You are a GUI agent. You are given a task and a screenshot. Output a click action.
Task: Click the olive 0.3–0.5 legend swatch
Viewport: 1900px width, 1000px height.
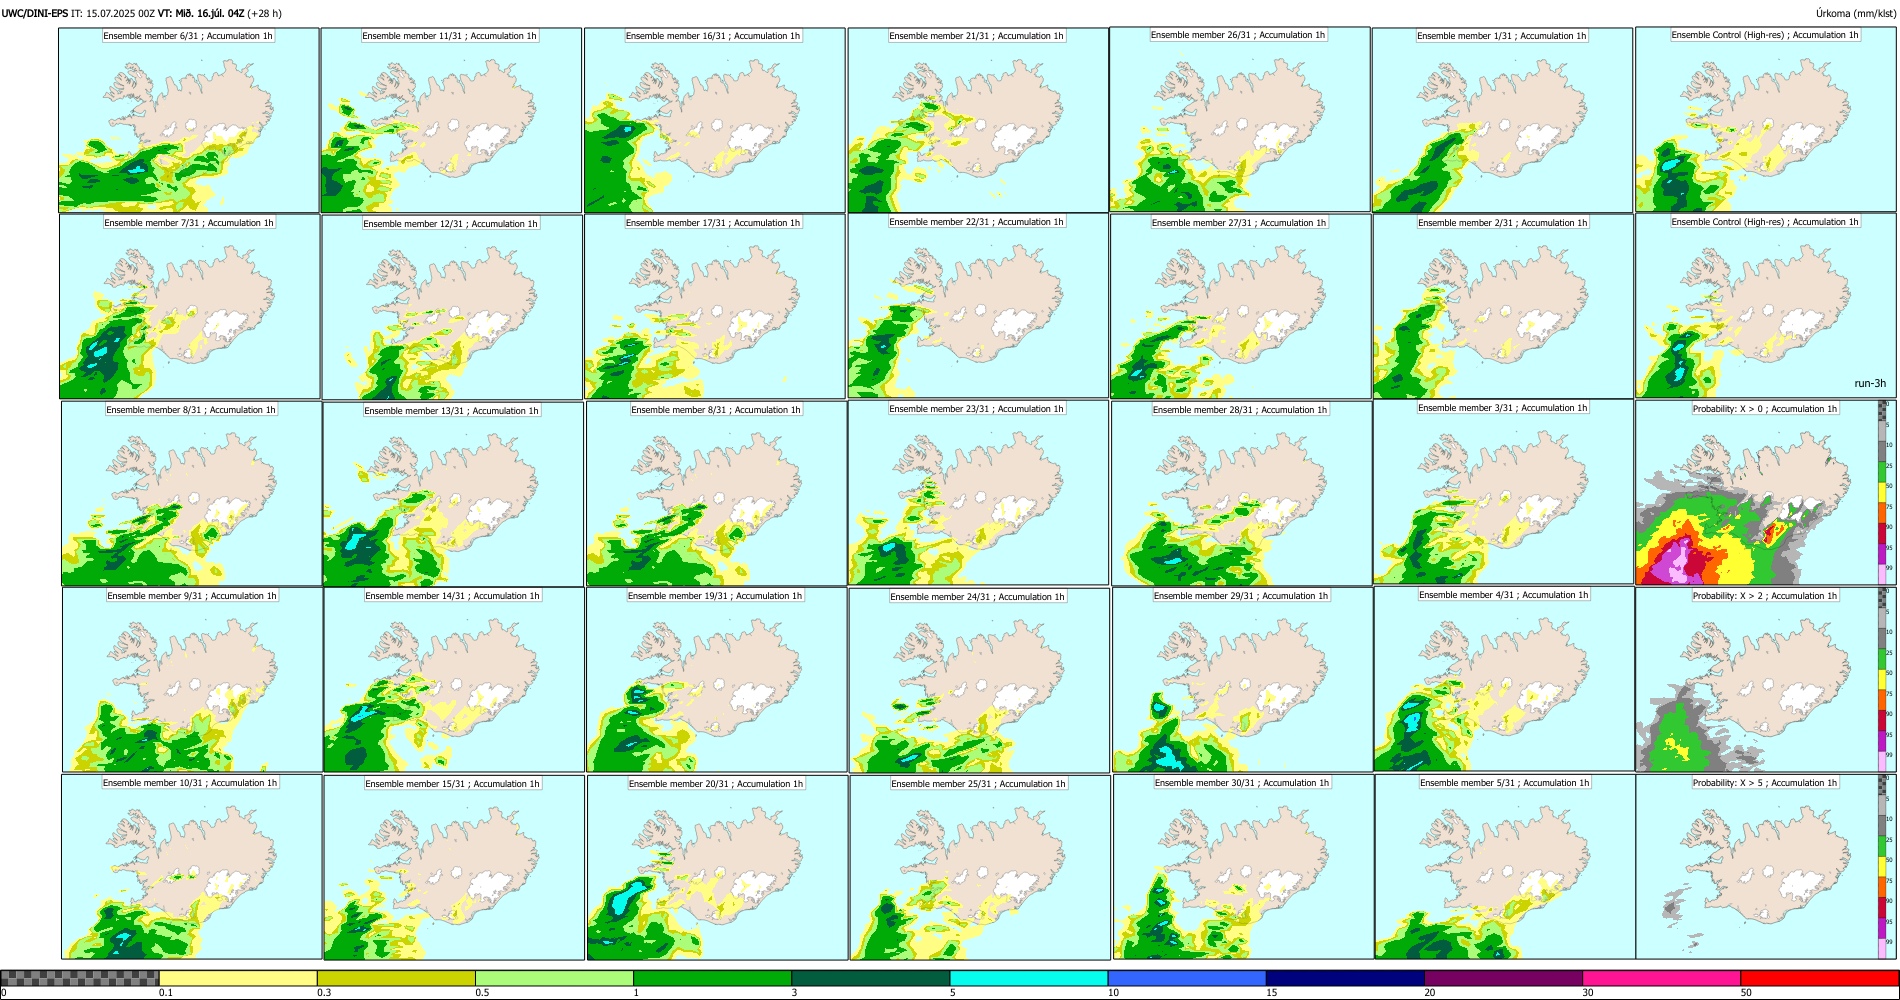pos(396,978)
